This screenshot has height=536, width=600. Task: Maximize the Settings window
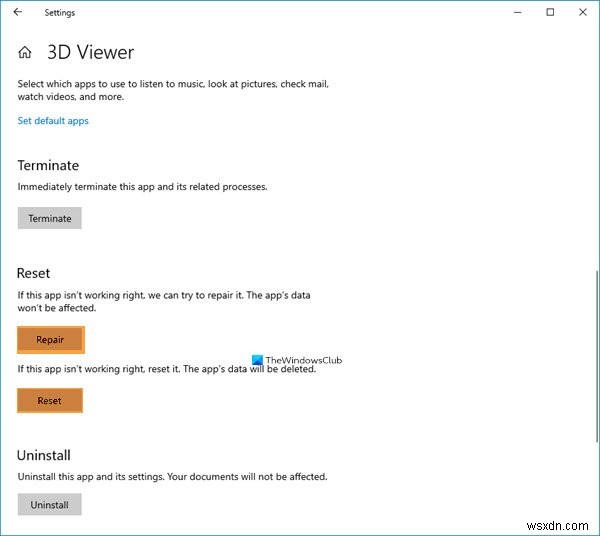(x=550, y=12)
